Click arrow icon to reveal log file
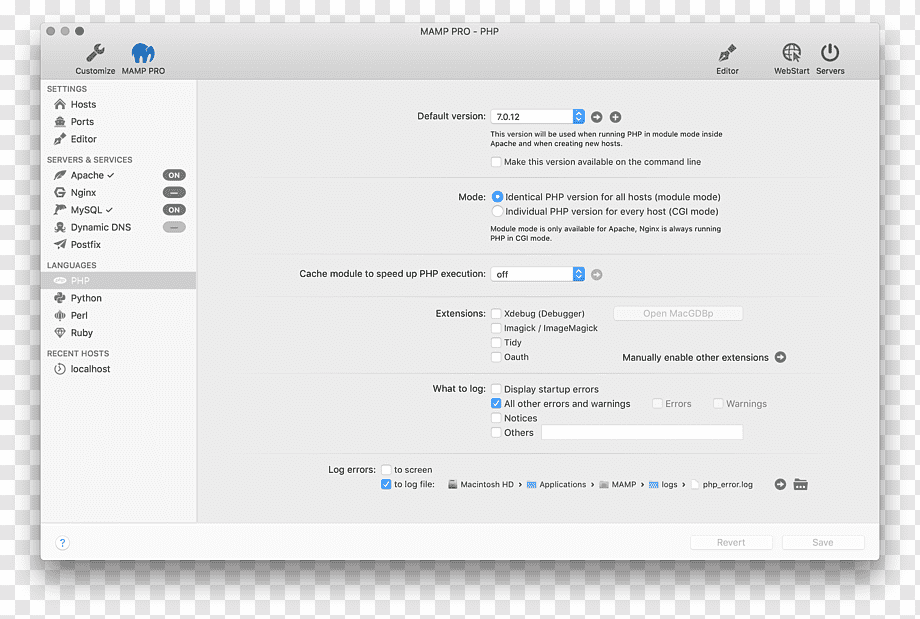This screenshot has width=920, height=619. coord(780,485)
